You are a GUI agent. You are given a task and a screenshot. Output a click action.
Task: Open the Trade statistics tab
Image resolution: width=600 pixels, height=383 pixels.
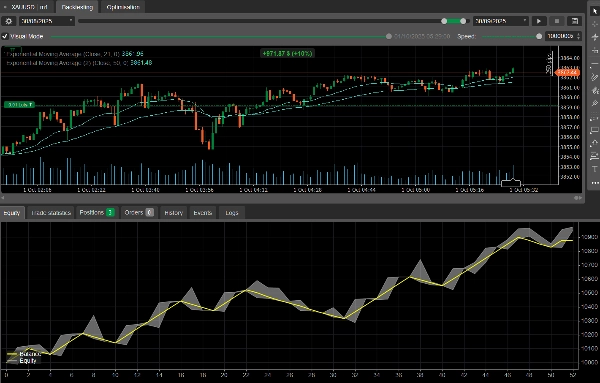tap(51, 213)
